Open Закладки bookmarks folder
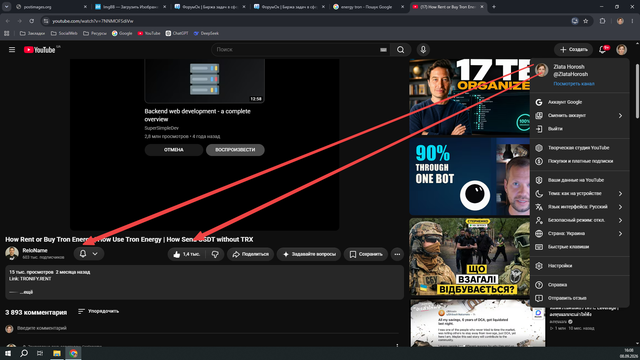640x360 pixels. (x=32, y=33)
